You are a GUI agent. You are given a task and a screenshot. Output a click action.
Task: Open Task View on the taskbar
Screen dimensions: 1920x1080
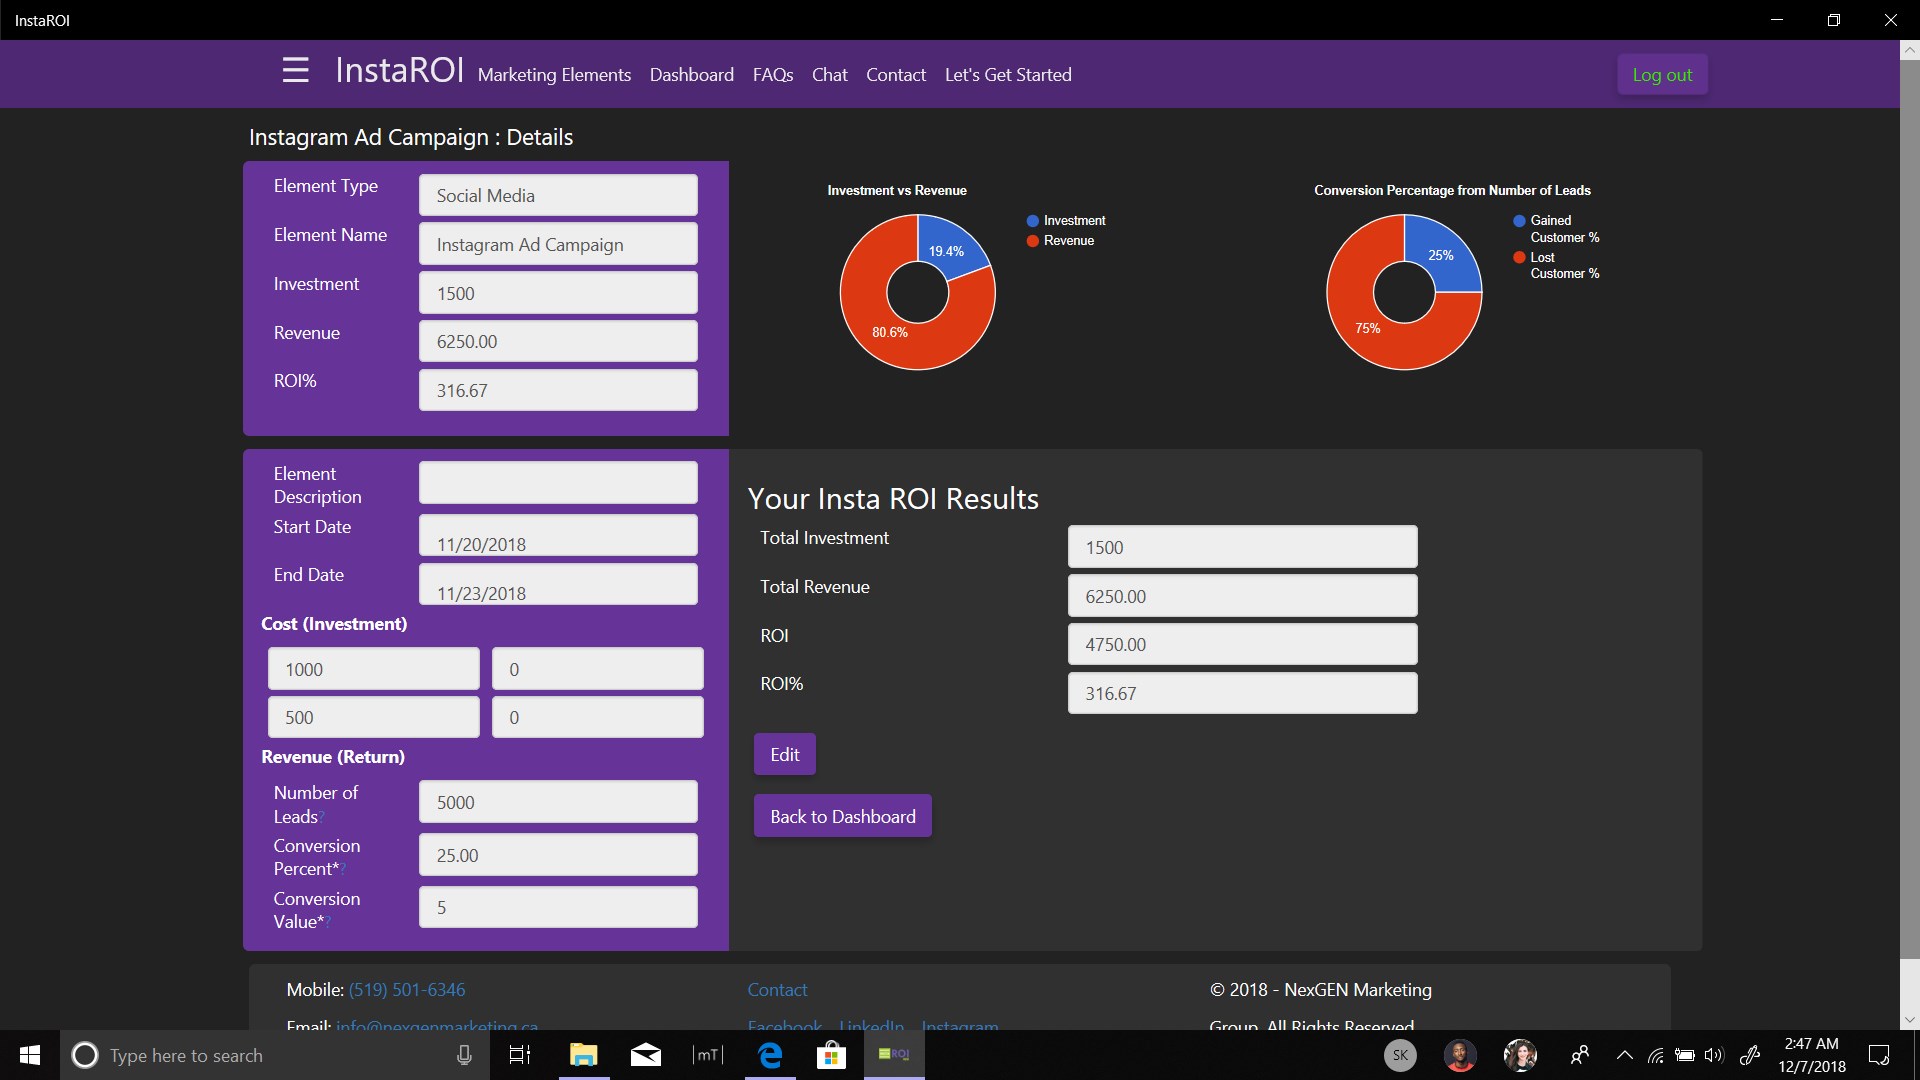(520, 1055)
